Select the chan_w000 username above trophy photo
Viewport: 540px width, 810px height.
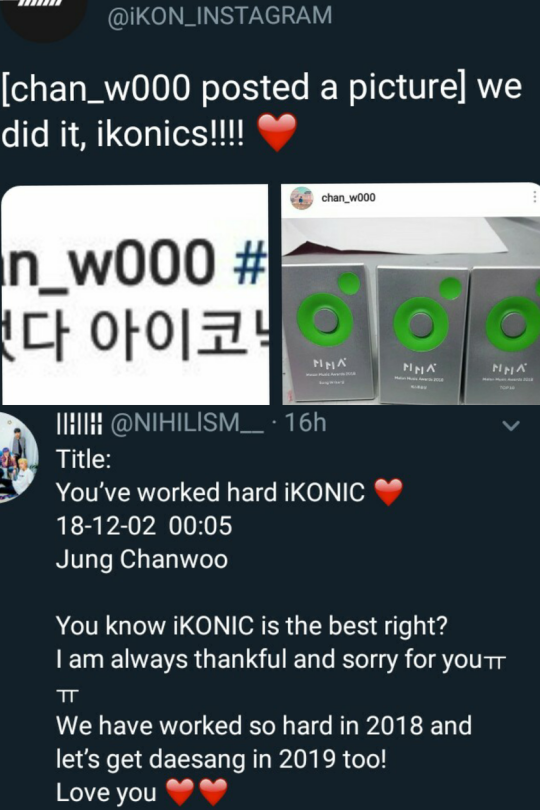(x=348, y=198)
